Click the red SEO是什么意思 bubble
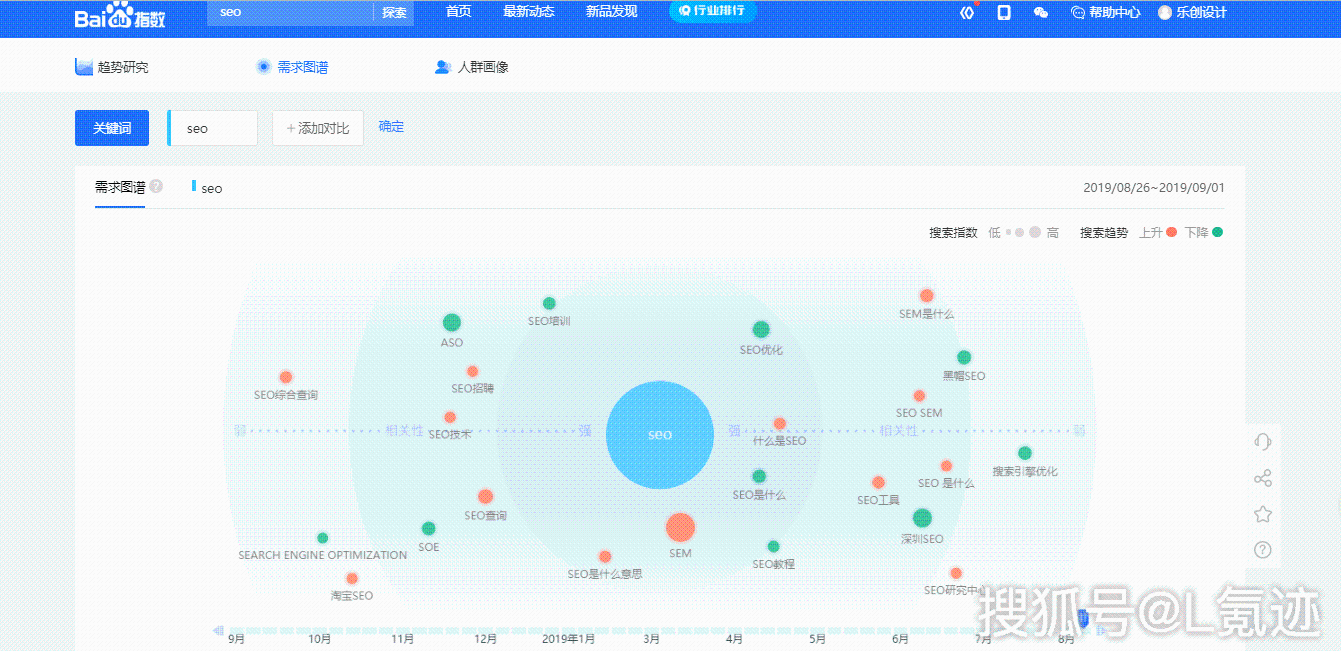1341x651 pixels. click(x=605, y=556)
